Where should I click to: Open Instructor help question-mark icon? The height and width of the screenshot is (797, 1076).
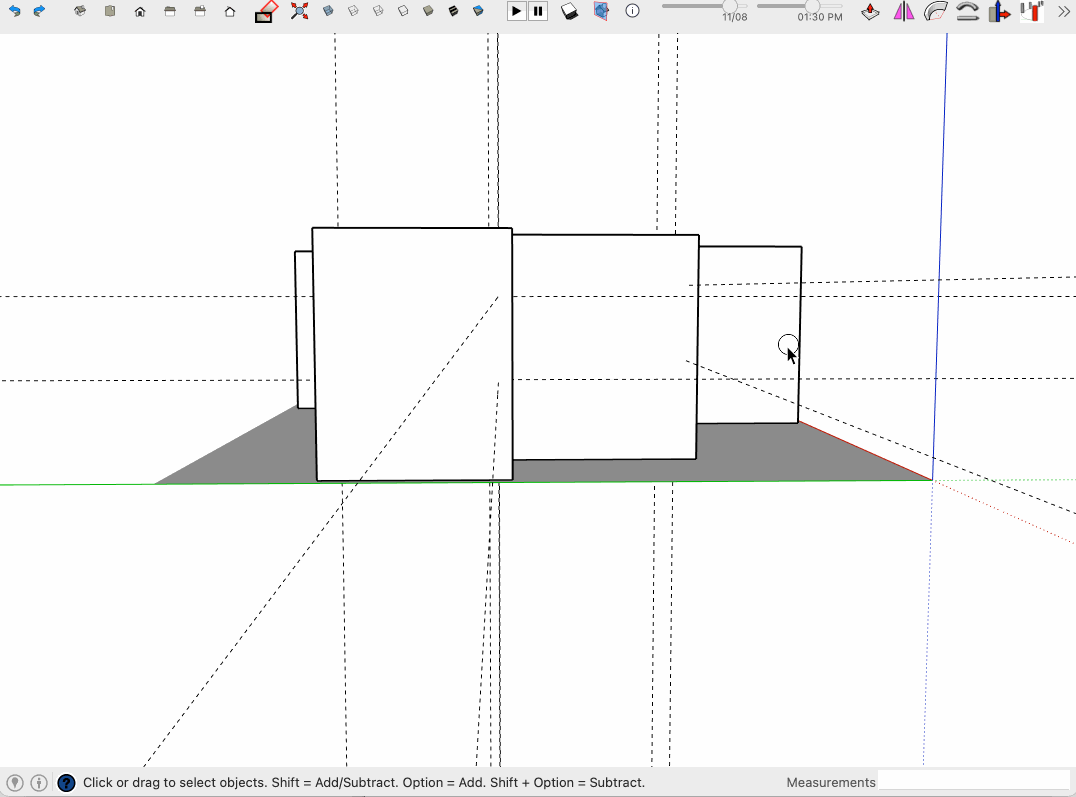[x=67, y=783]
